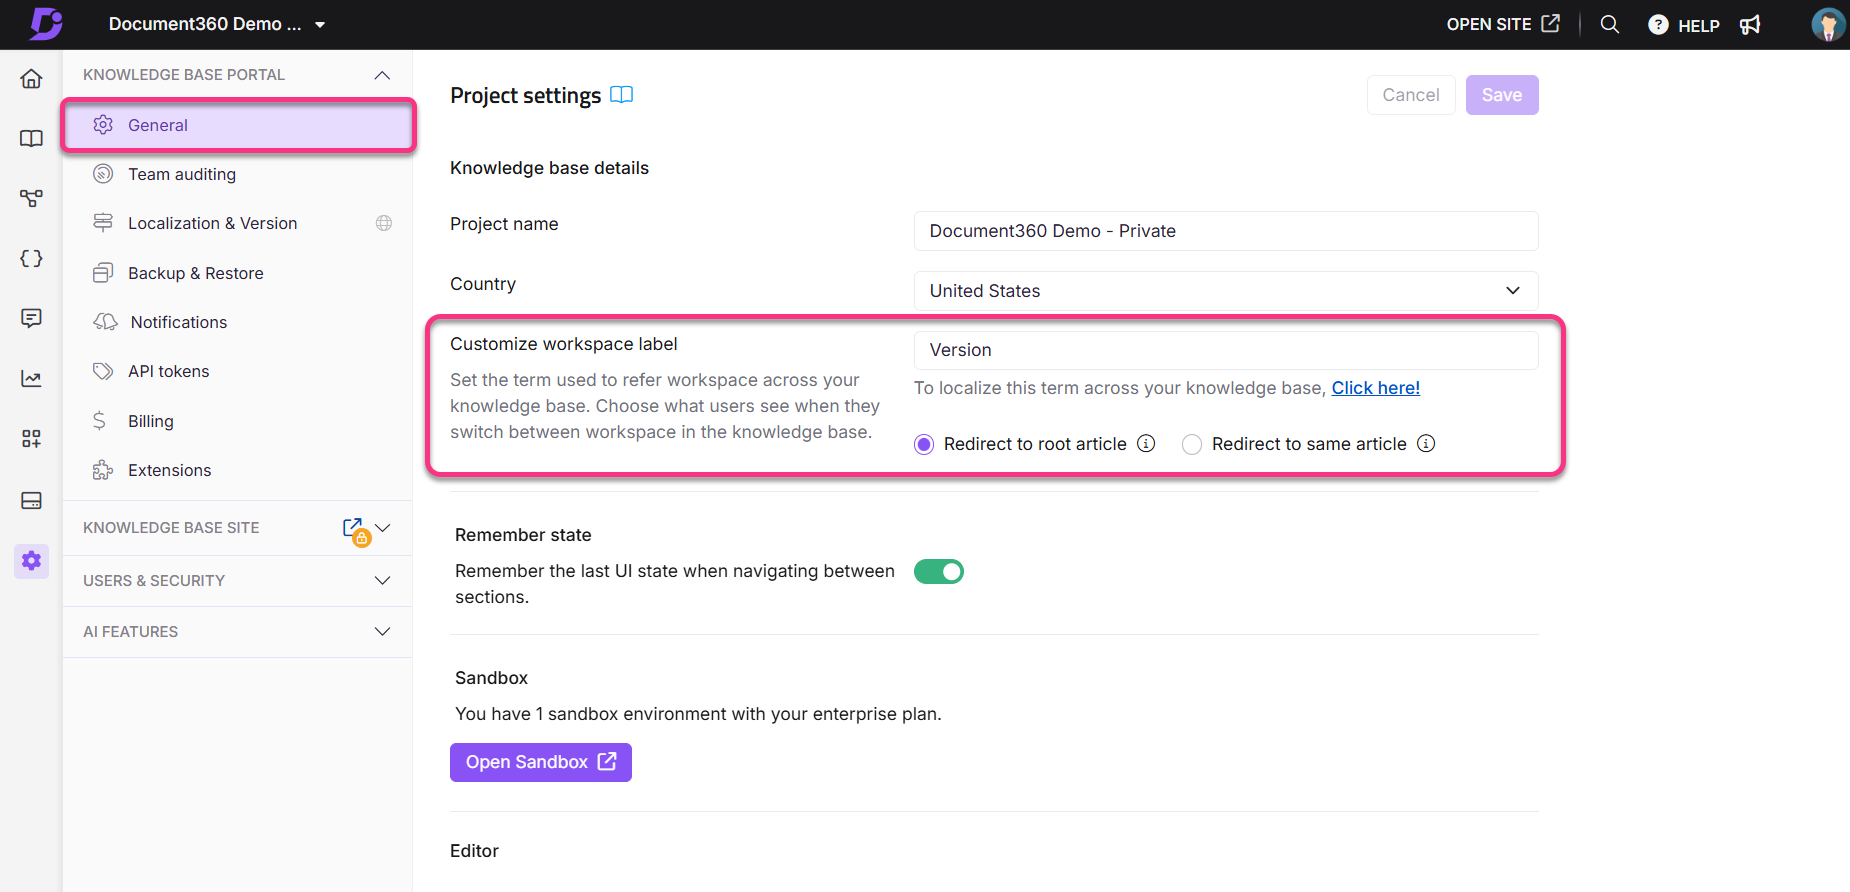Select Redirect to root article radio button
Image resolution: width=1850 pixels, height=892 pixels.
[x=924, y=444]
